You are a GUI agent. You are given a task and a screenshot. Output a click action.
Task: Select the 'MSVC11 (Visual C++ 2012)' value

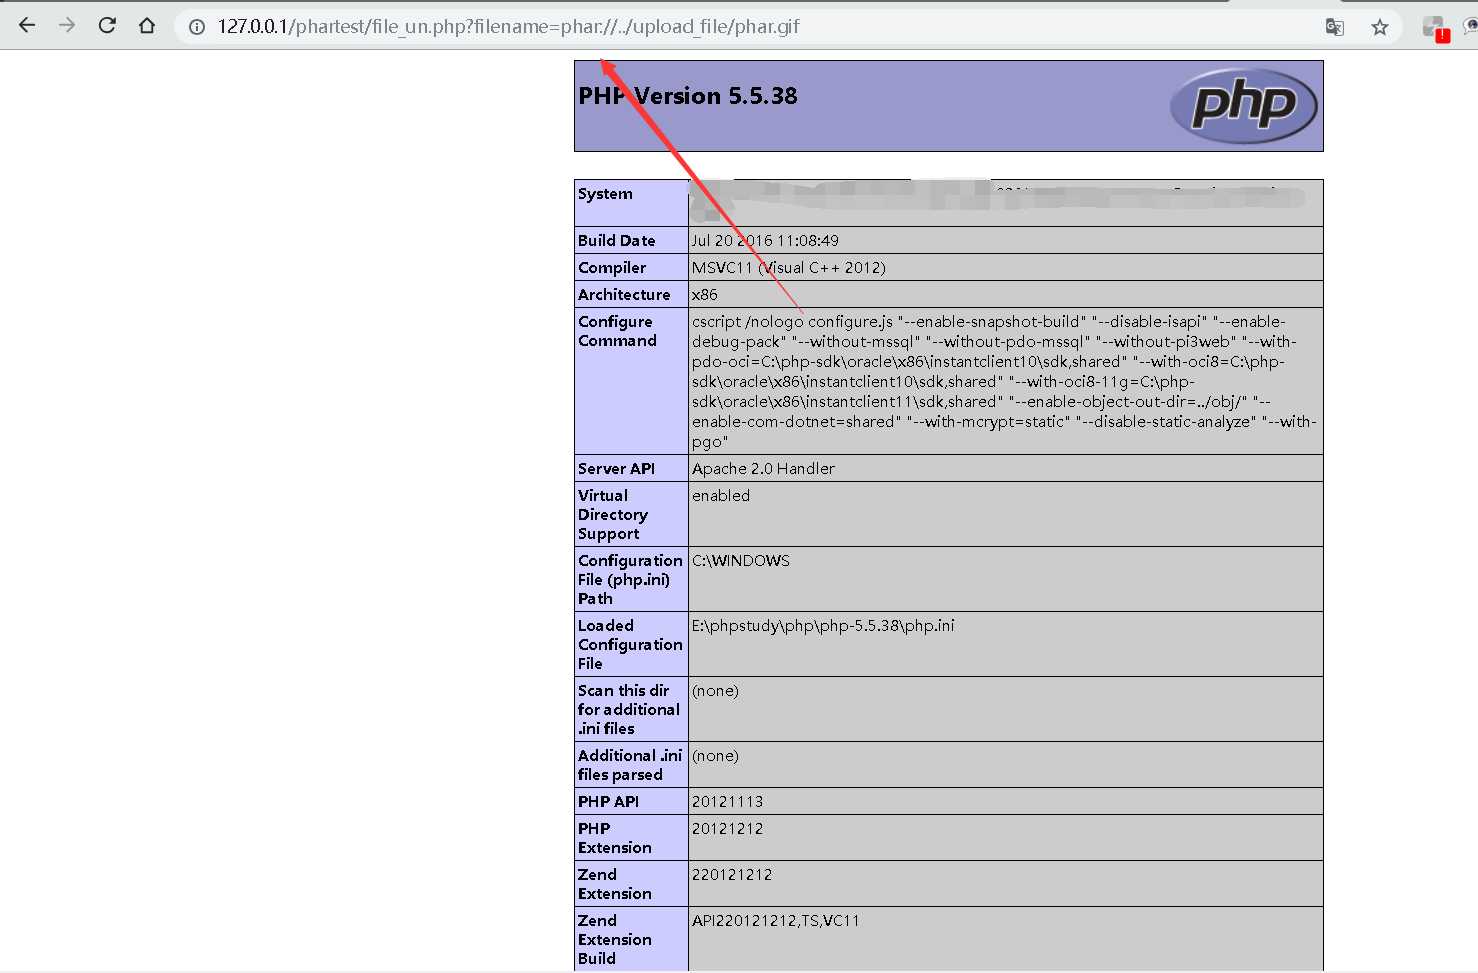pyautogui.click(x=789, y=268)
